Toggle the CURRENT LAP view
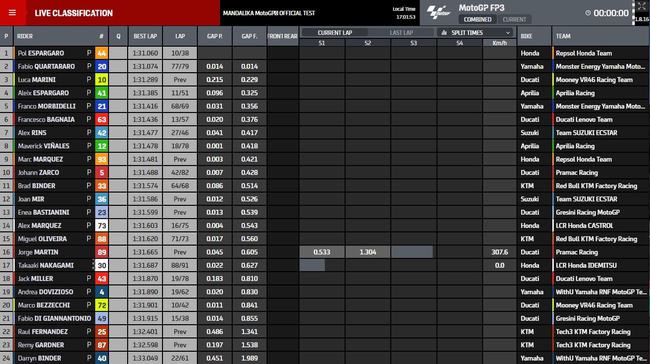Screen dimensions: 650x364 click(x=335, y=32)
